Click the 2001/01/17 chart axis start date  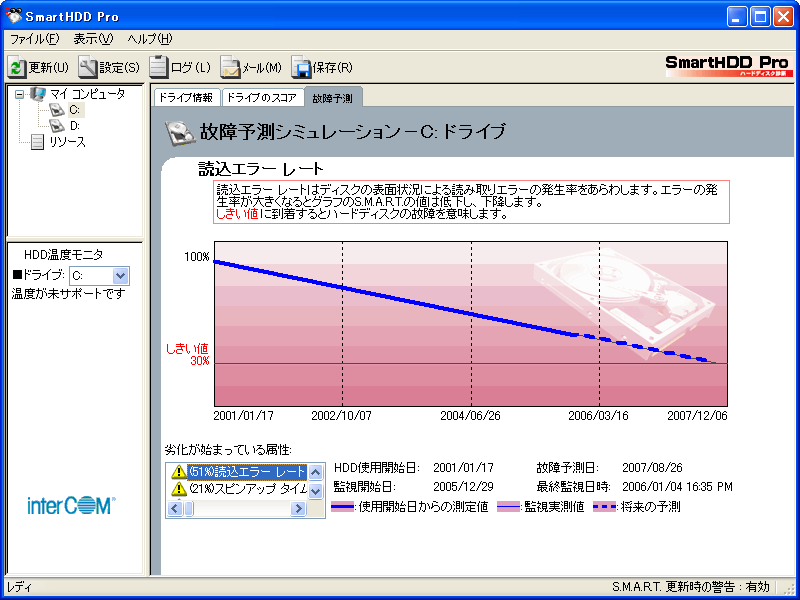point(244,416)
